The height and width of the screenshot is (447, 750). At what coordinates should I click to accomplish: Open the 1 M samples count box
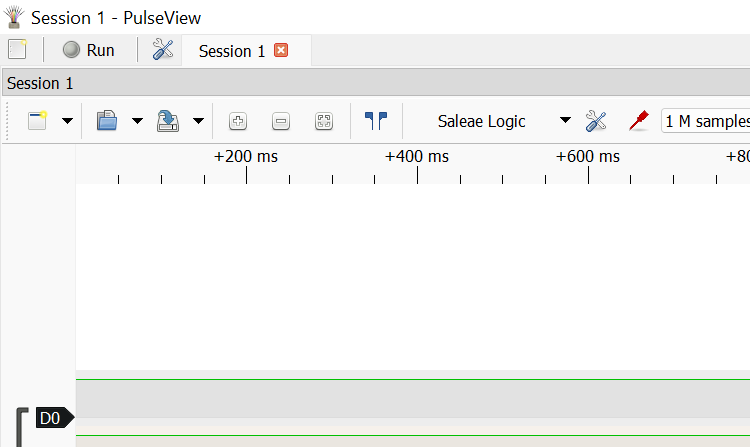(x=706, y=121)
